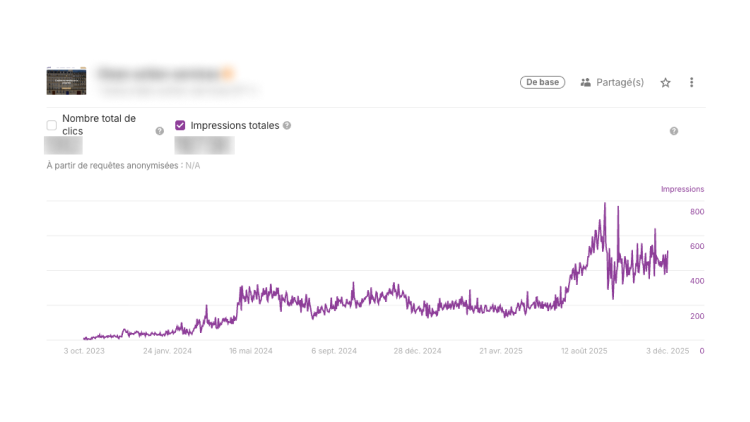Click the '16 mai 2024' date label

pos(251,351)
